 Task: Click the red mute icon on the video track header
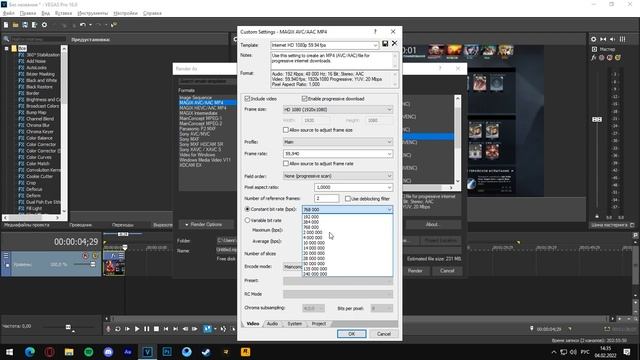[x=85, y=256]
